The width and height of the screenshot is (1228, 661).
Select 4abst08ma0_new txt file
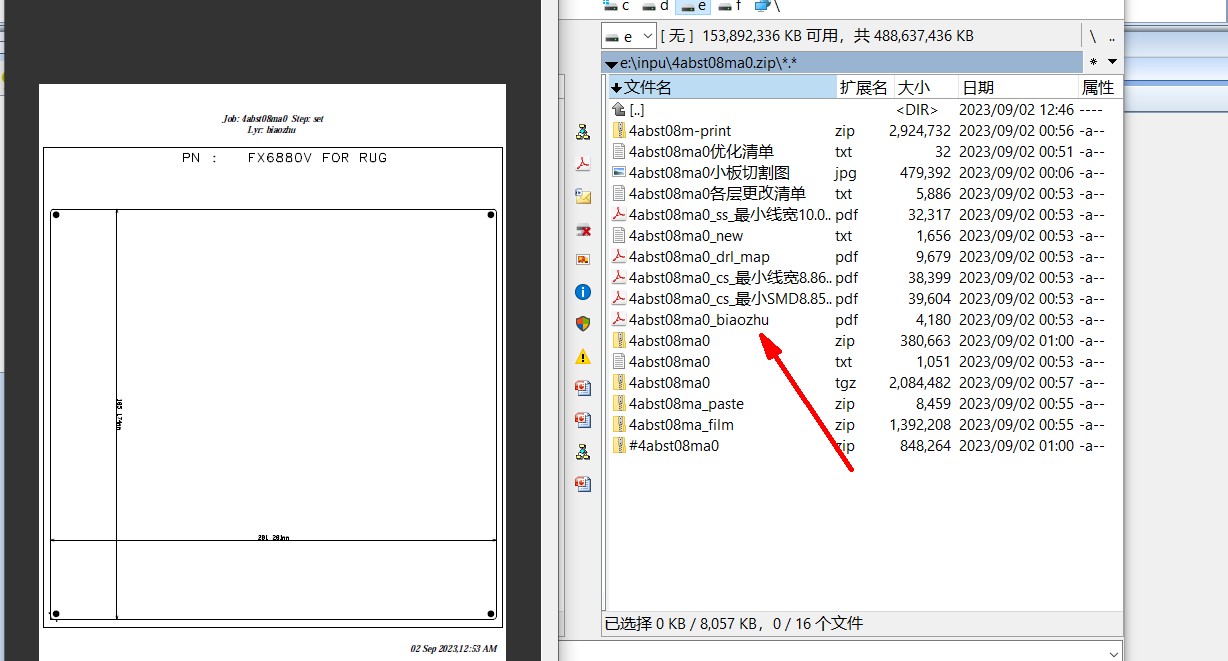(686, 236)
